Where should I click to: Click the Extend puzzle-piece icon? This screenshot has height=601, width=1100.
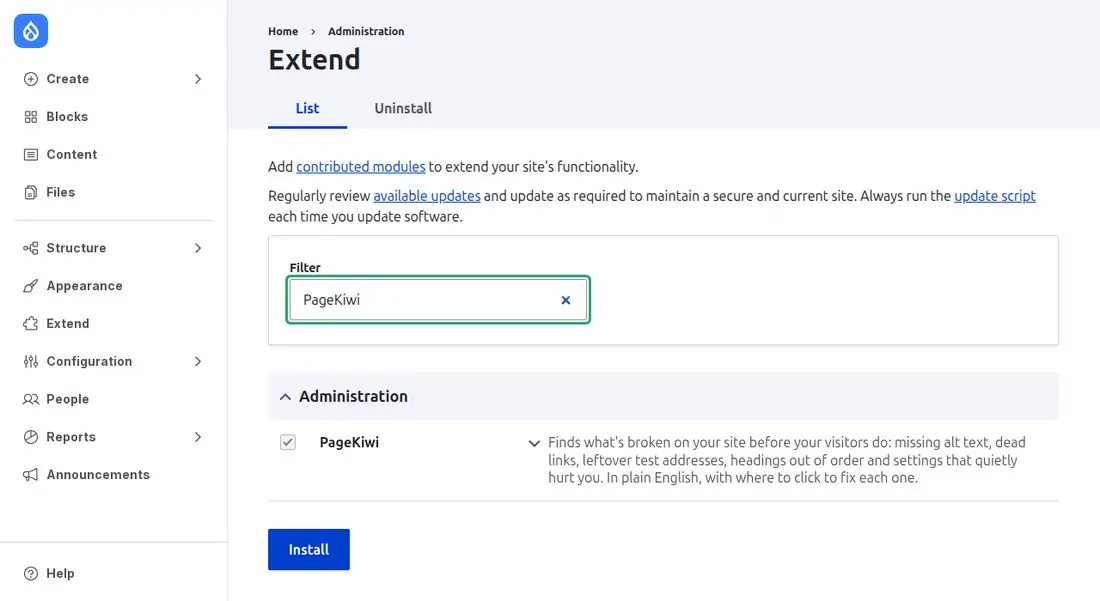31,324
